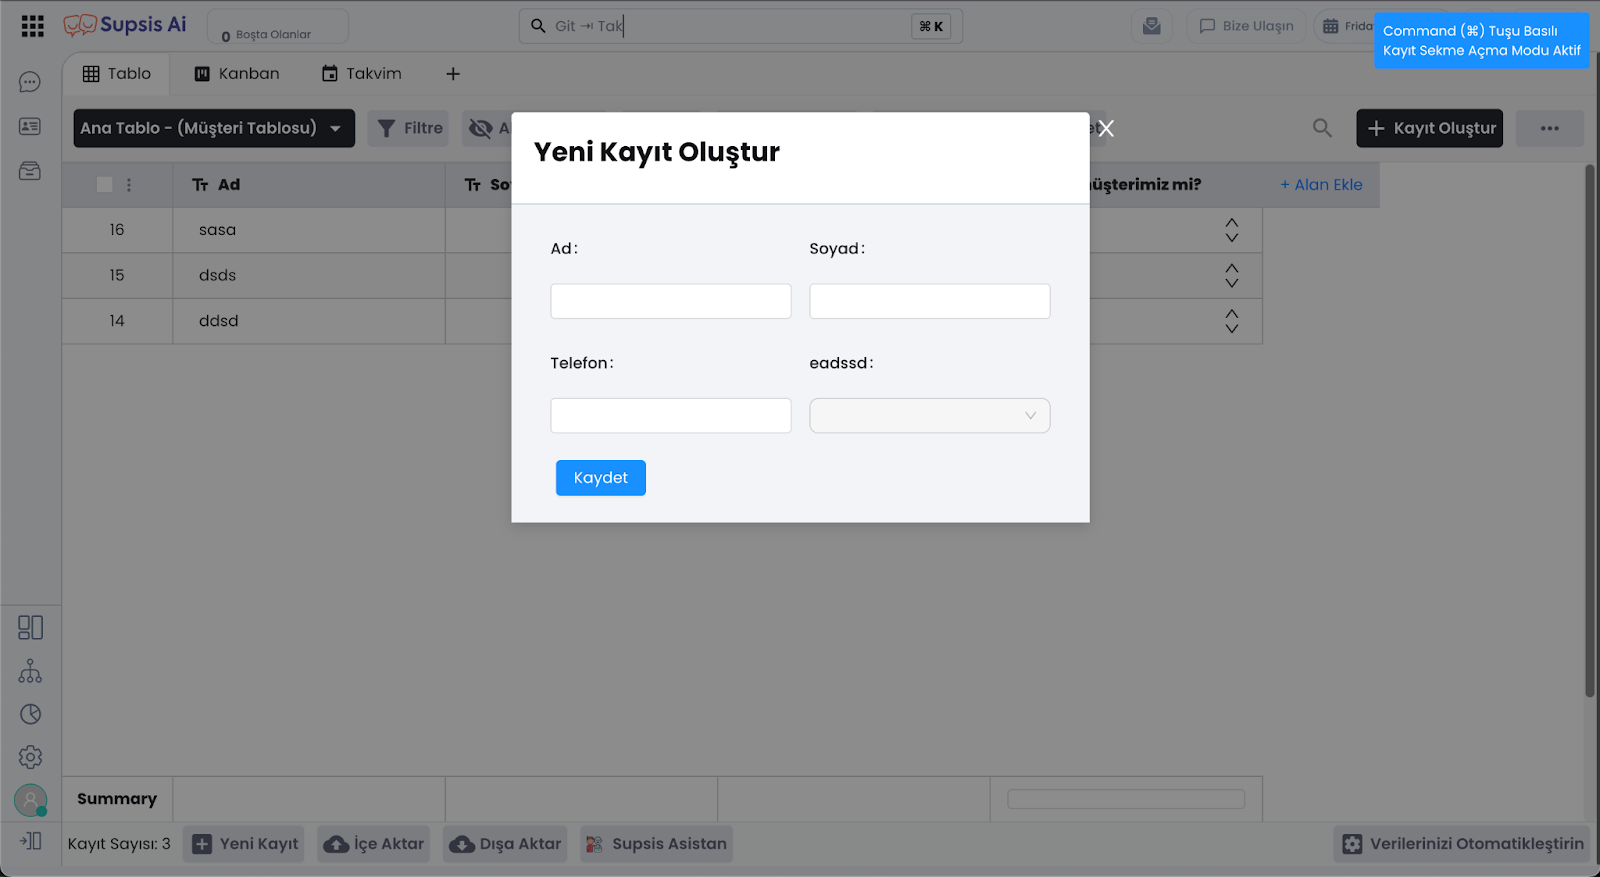
Task: Click the vertical scrollbar on the right
Action: (1589, 430)
